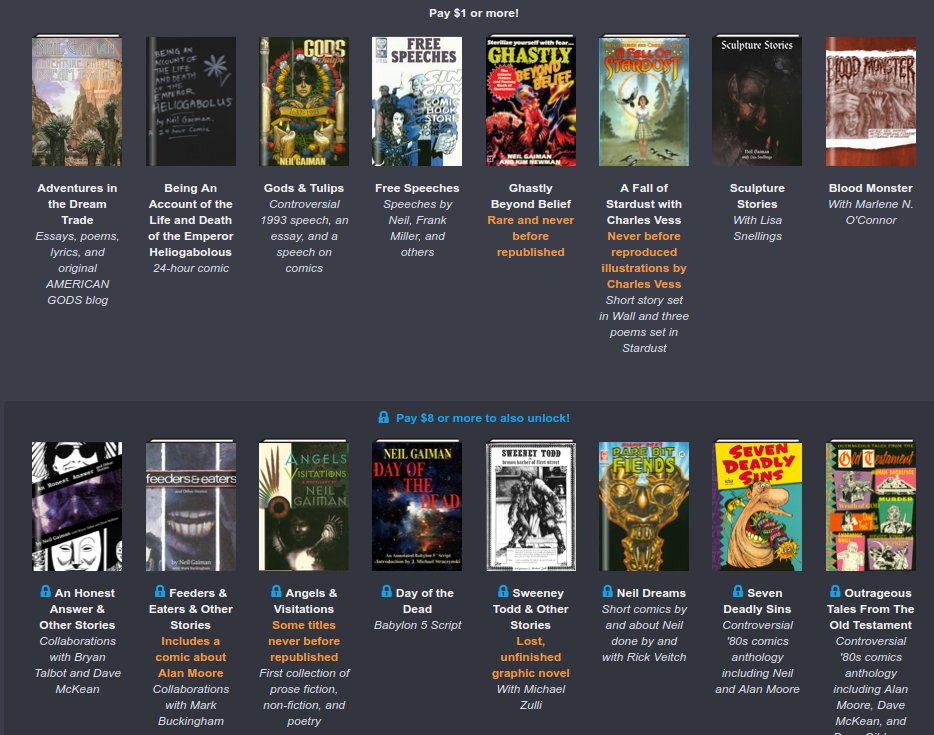The width and height of the screenshot is (934, 735).
Task: Click 'With Michael Zulli' description
Action: click(531, 697)
